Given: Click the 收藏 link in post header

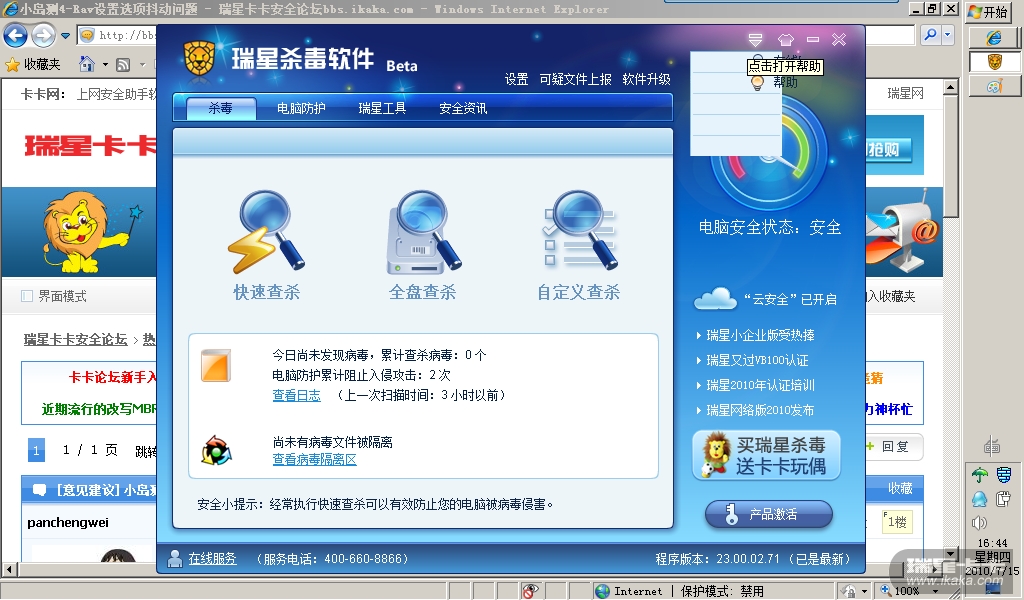Looking at the screenshot, I should click(x=900, y=488).
